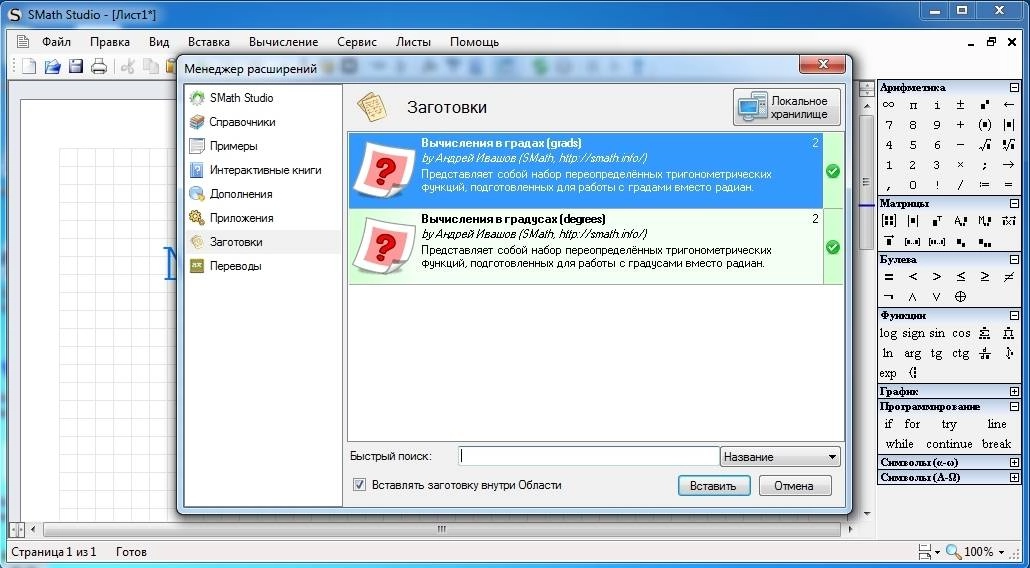Open the Правка menu
The image size is (1030, 568).
point(110,42)
